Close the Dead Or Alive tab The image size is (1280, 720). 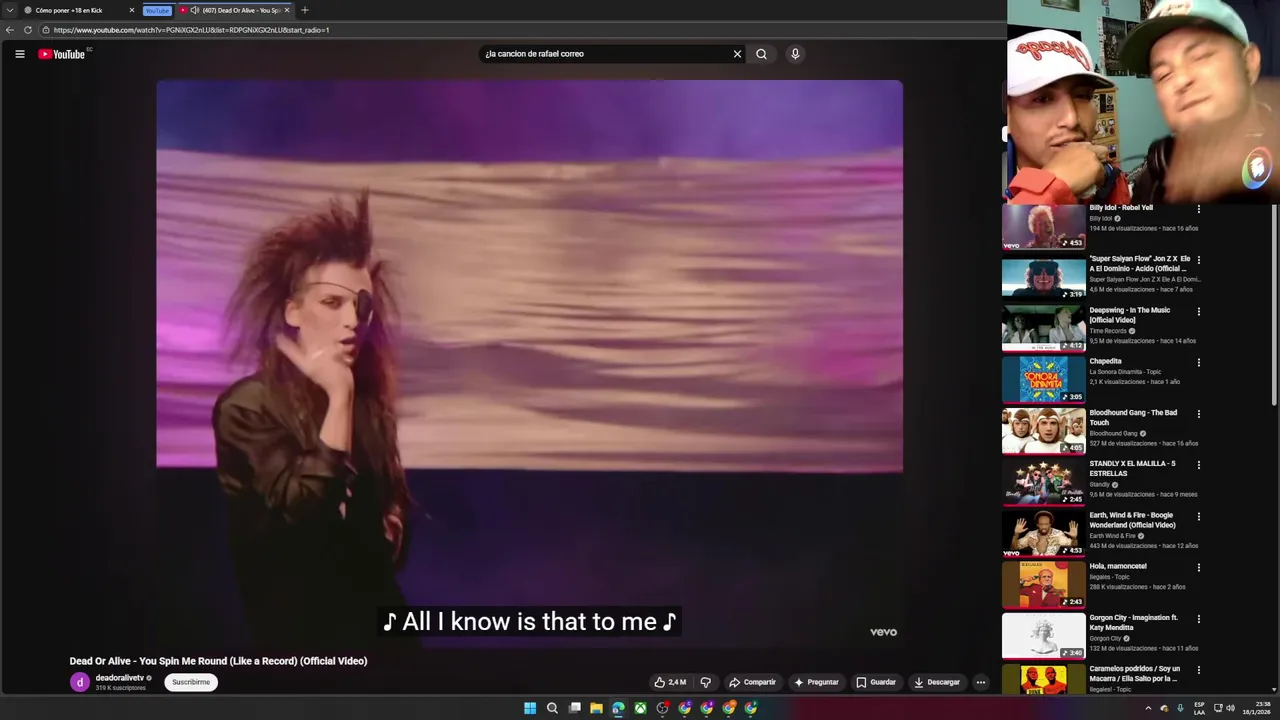[x=287, y=10]
